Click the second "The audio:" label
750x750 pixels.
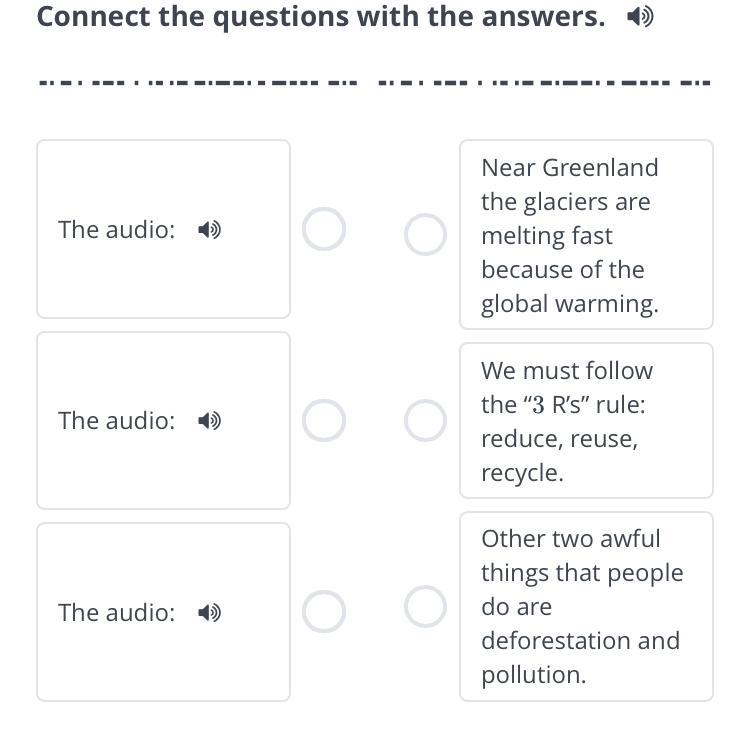(116, 421)
